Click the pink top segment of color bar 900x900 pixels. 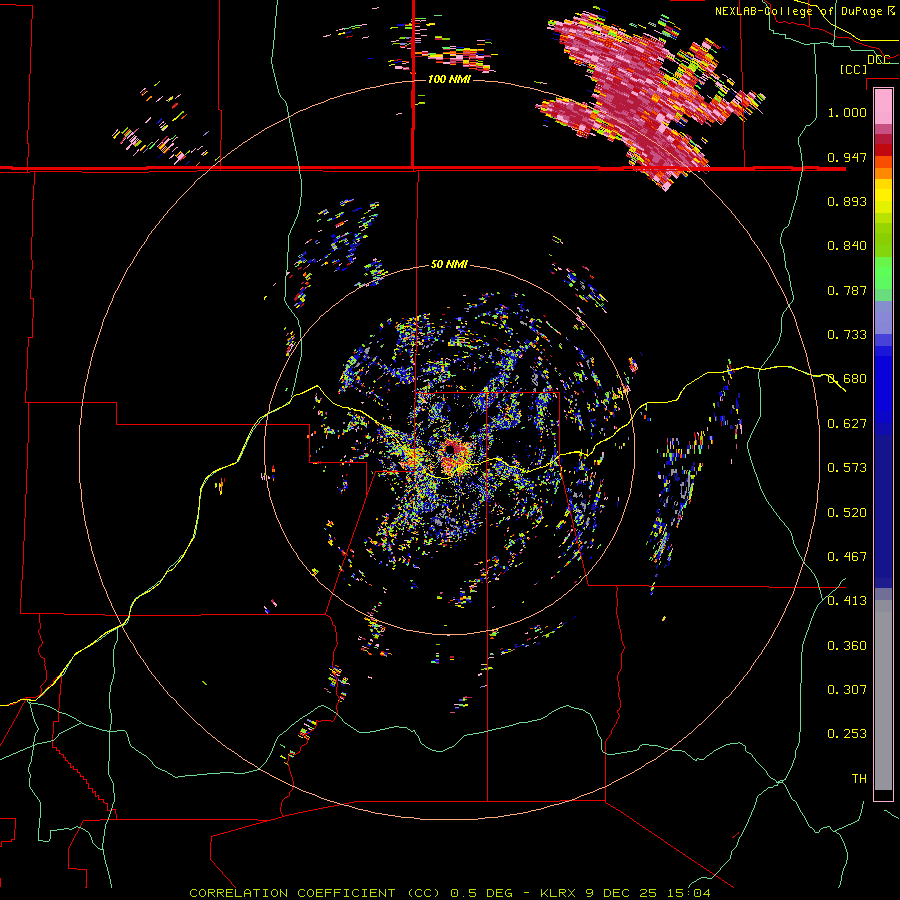[883, 107]
